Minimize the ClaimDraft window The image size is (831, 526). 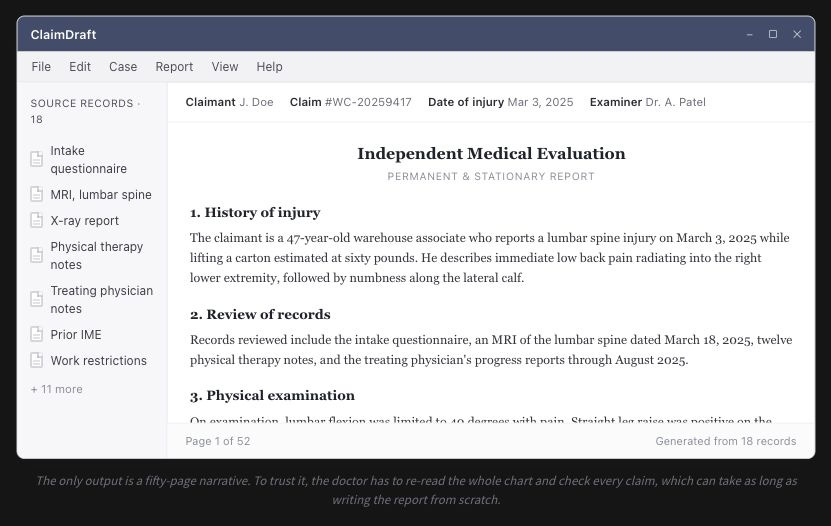click(x=749, y=34)
